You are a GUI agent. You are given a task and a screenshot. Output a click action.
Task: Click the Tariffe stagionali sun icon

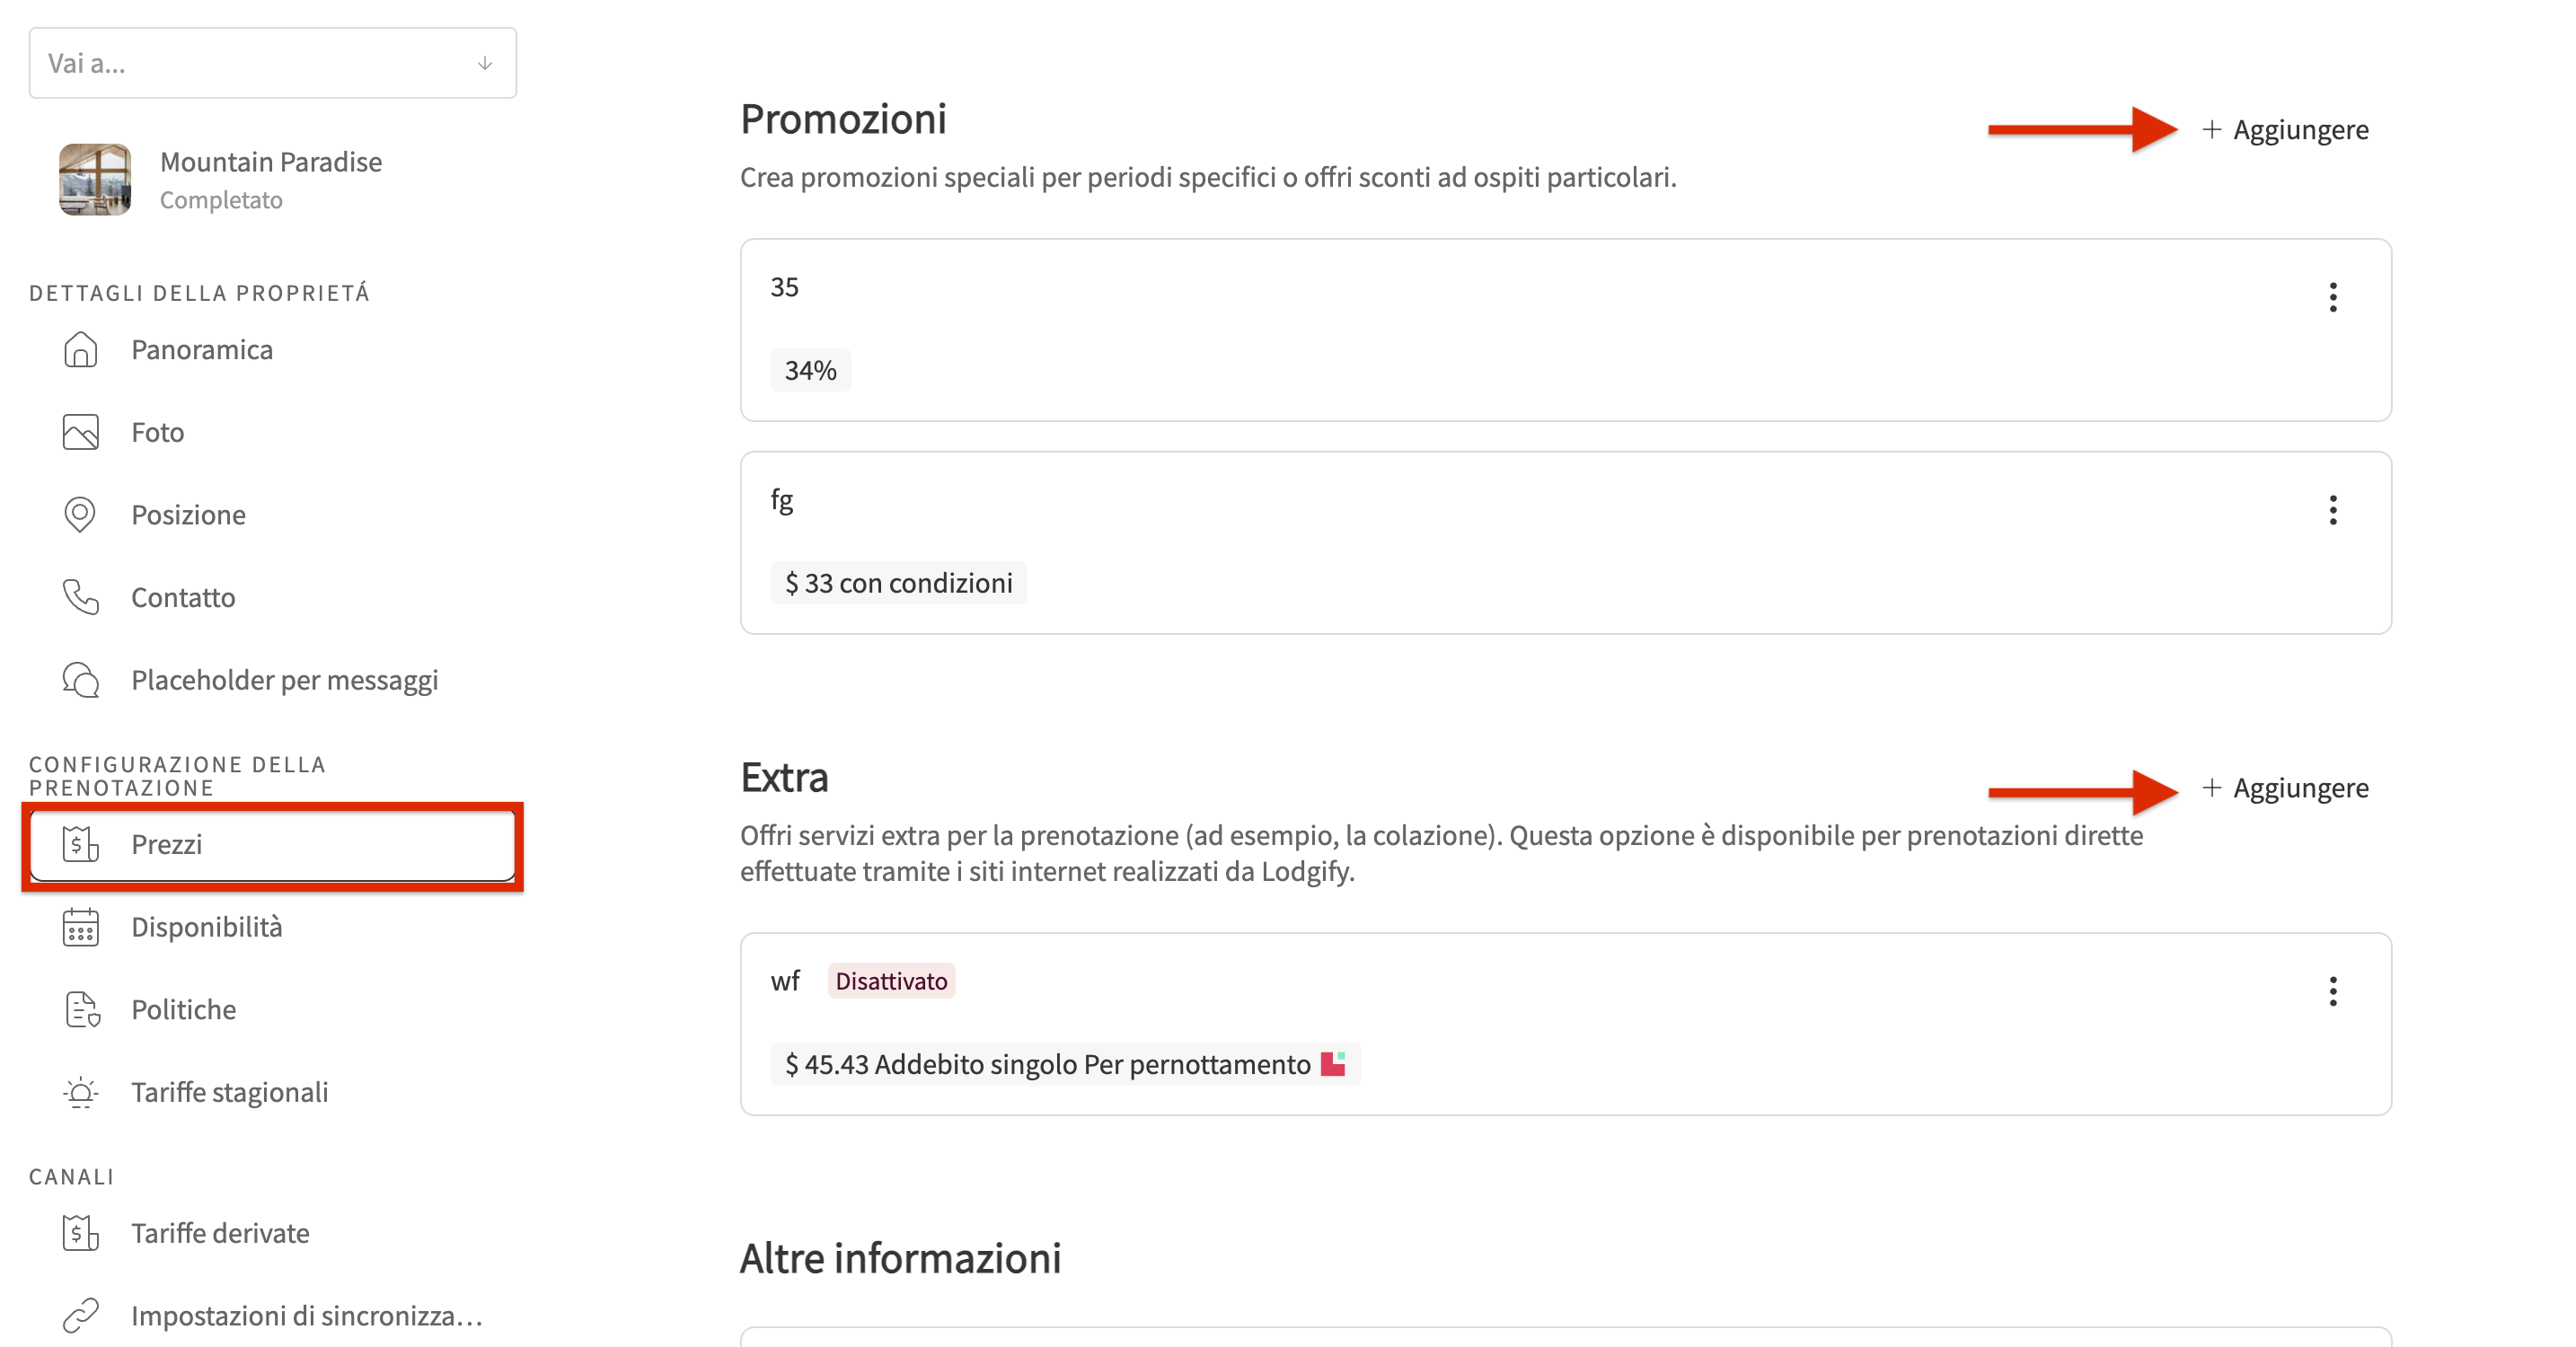pos(80,1092)
